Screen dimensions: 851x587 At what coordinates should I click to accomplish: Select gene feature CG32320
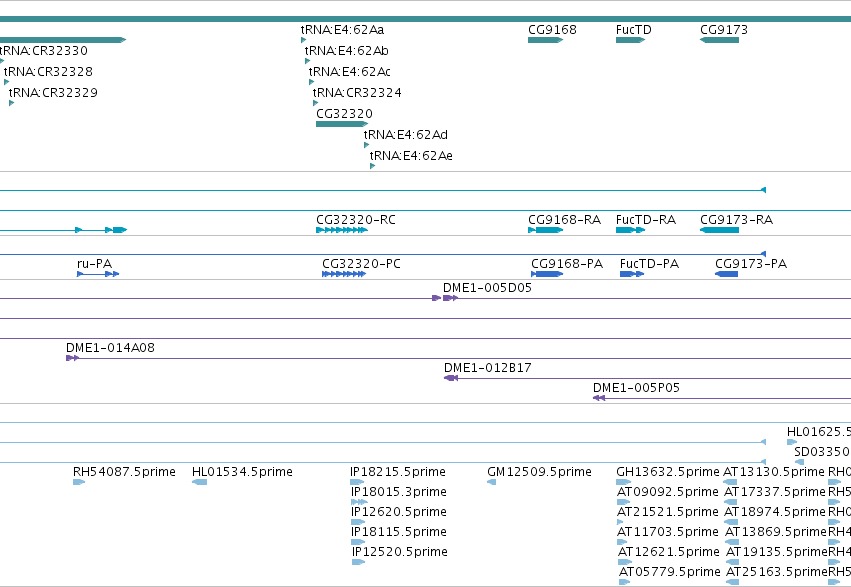(x=342, y=124)
